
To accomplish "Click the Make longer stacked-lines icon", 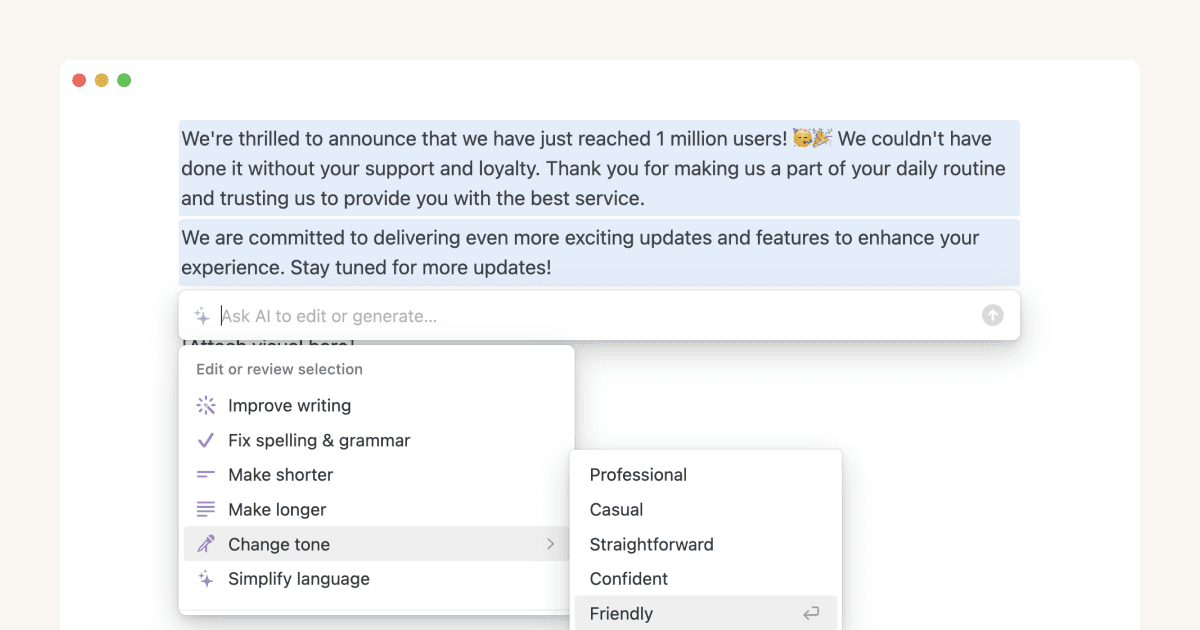I will [x=205, y=509].
